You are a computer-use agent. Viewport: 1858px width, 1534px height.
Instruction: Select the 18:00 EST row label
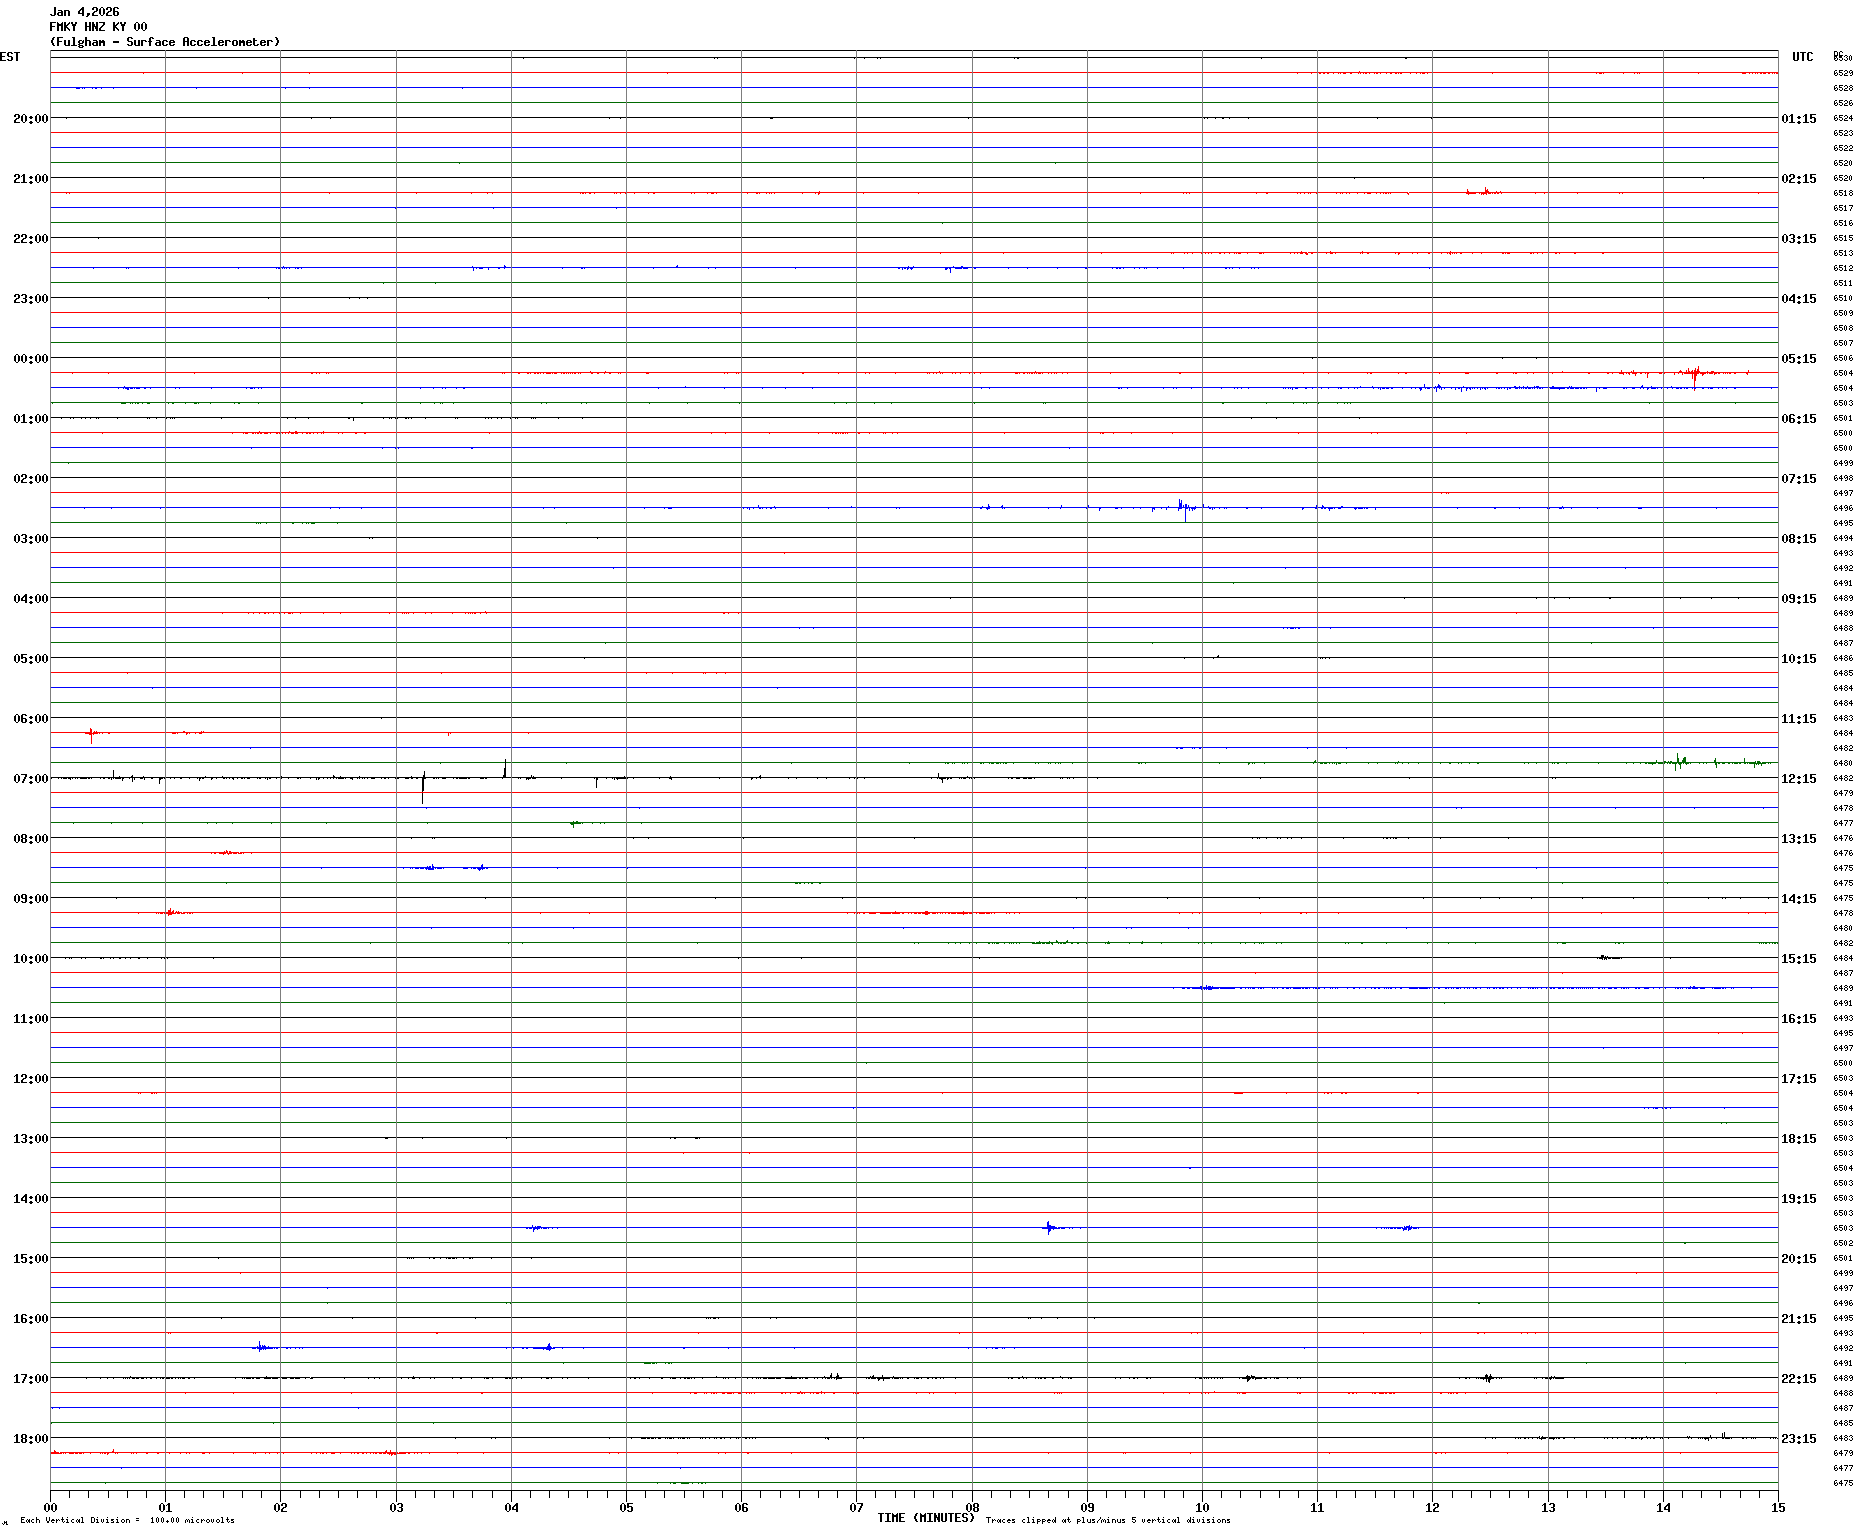pyautogui.click(x=30, y=1439)
